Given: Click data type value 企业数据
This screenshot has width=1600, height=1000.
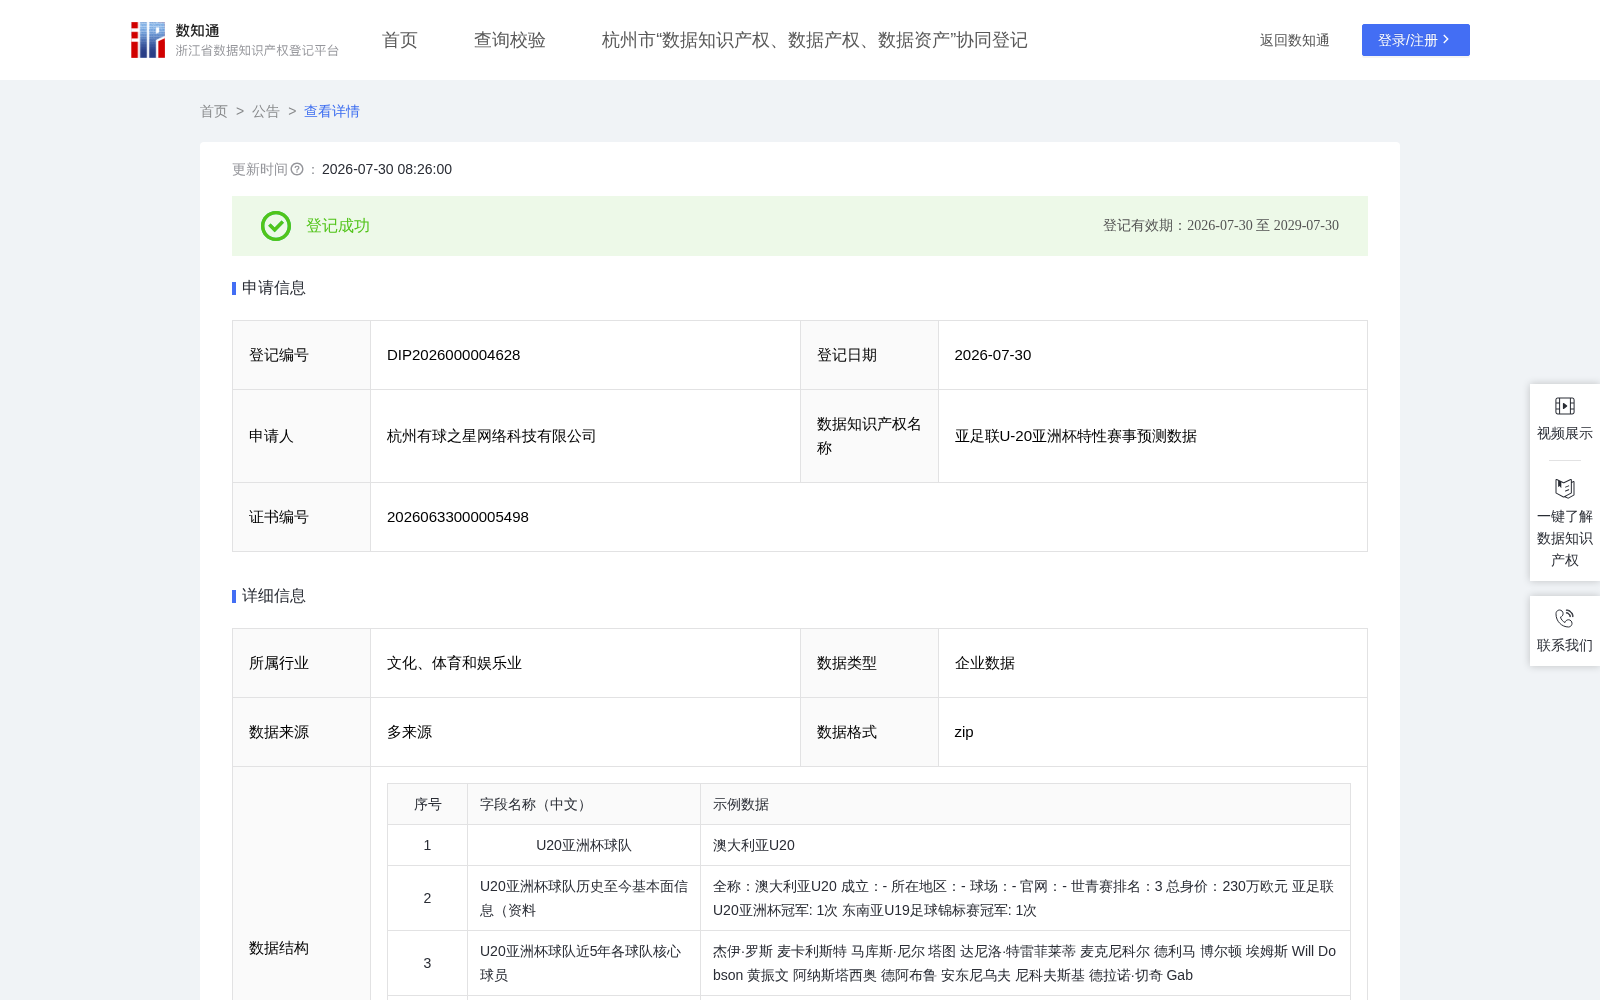Looking at the screenshot, I should pyautogui.click(x=985, y=663).
